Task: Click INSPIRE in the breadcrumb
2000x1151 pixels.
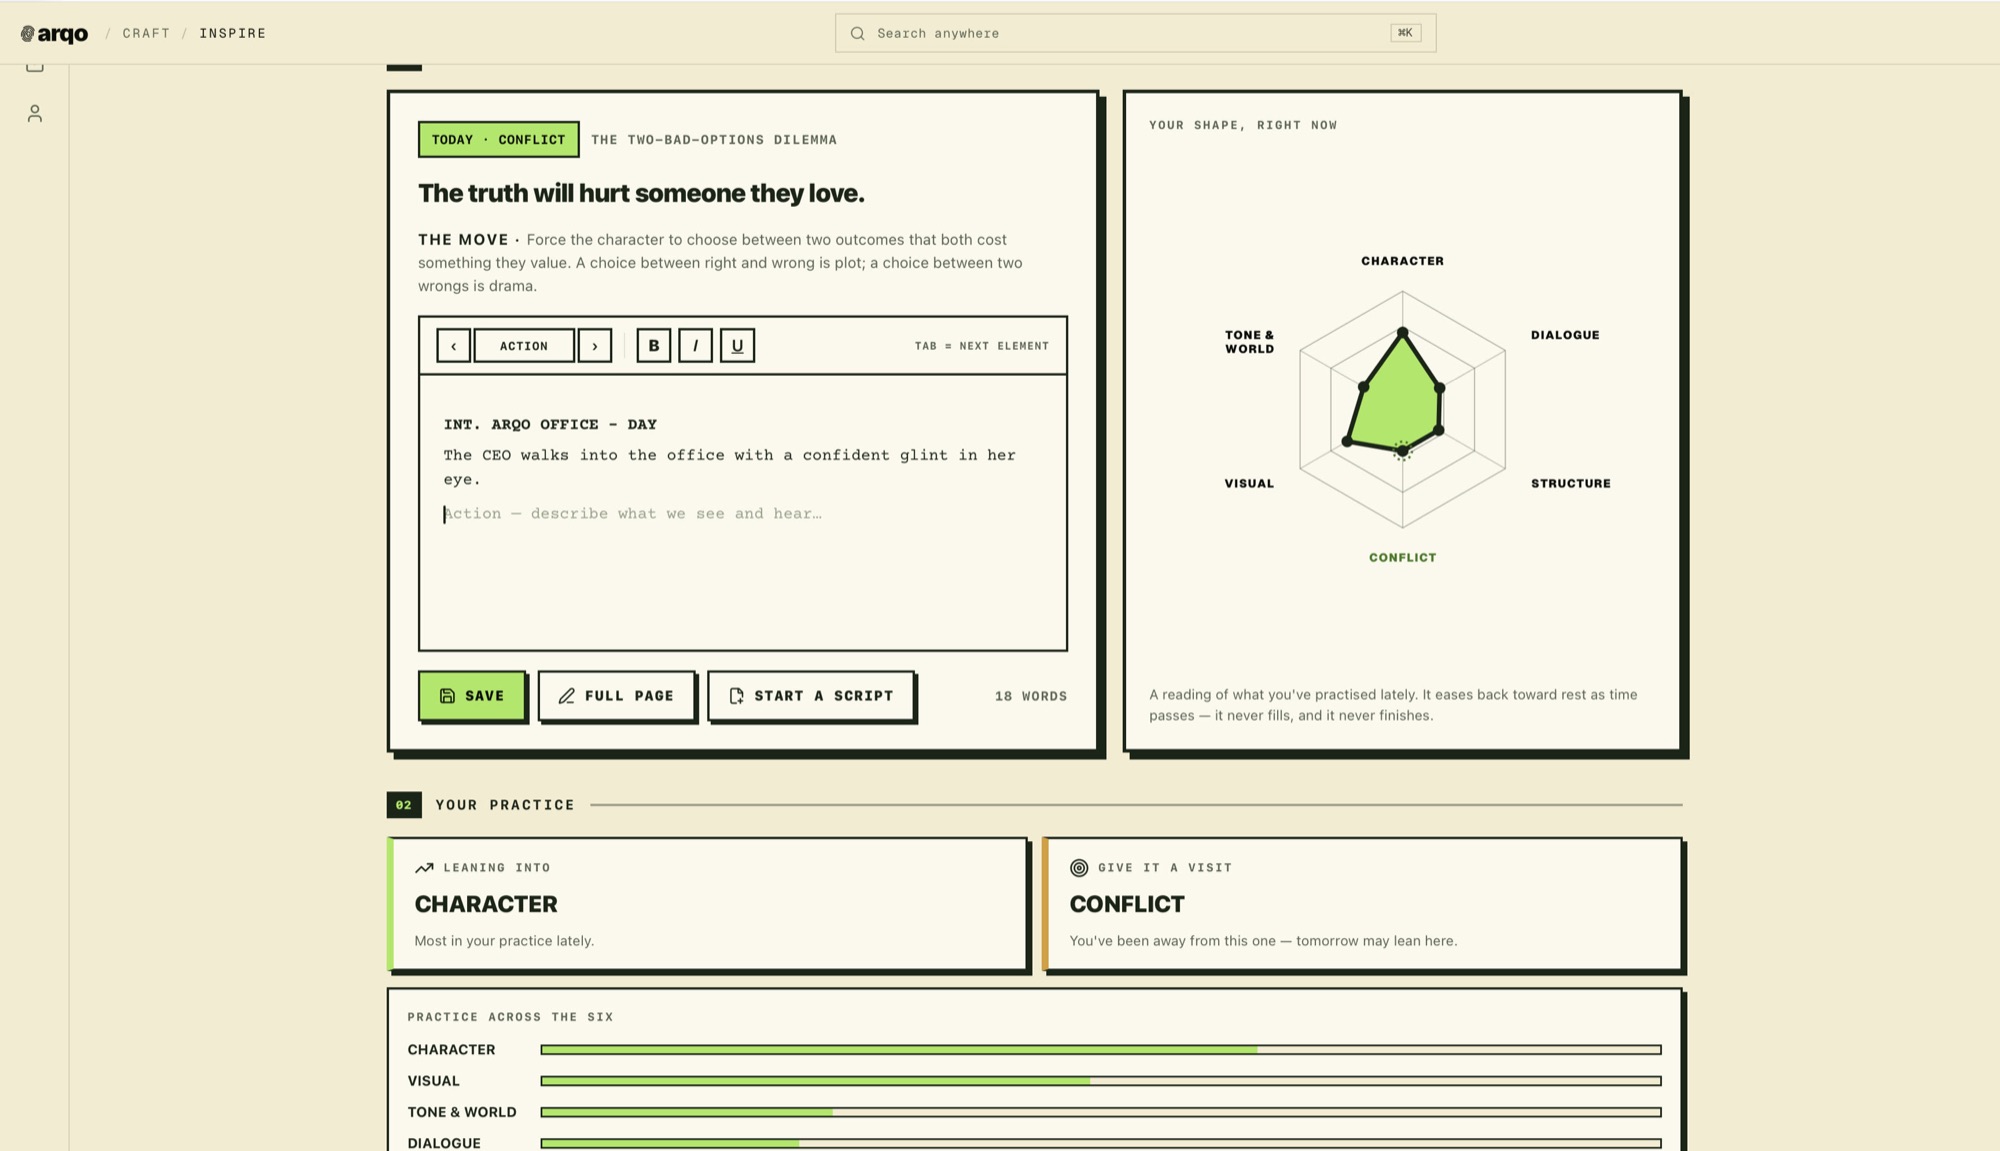Action: 233,34
